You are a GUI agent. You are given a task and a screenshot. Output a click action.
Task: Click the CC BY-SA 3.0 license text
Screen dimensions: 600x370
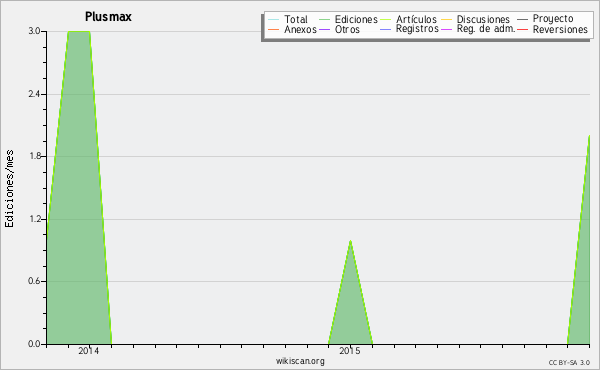pos(569,362)
